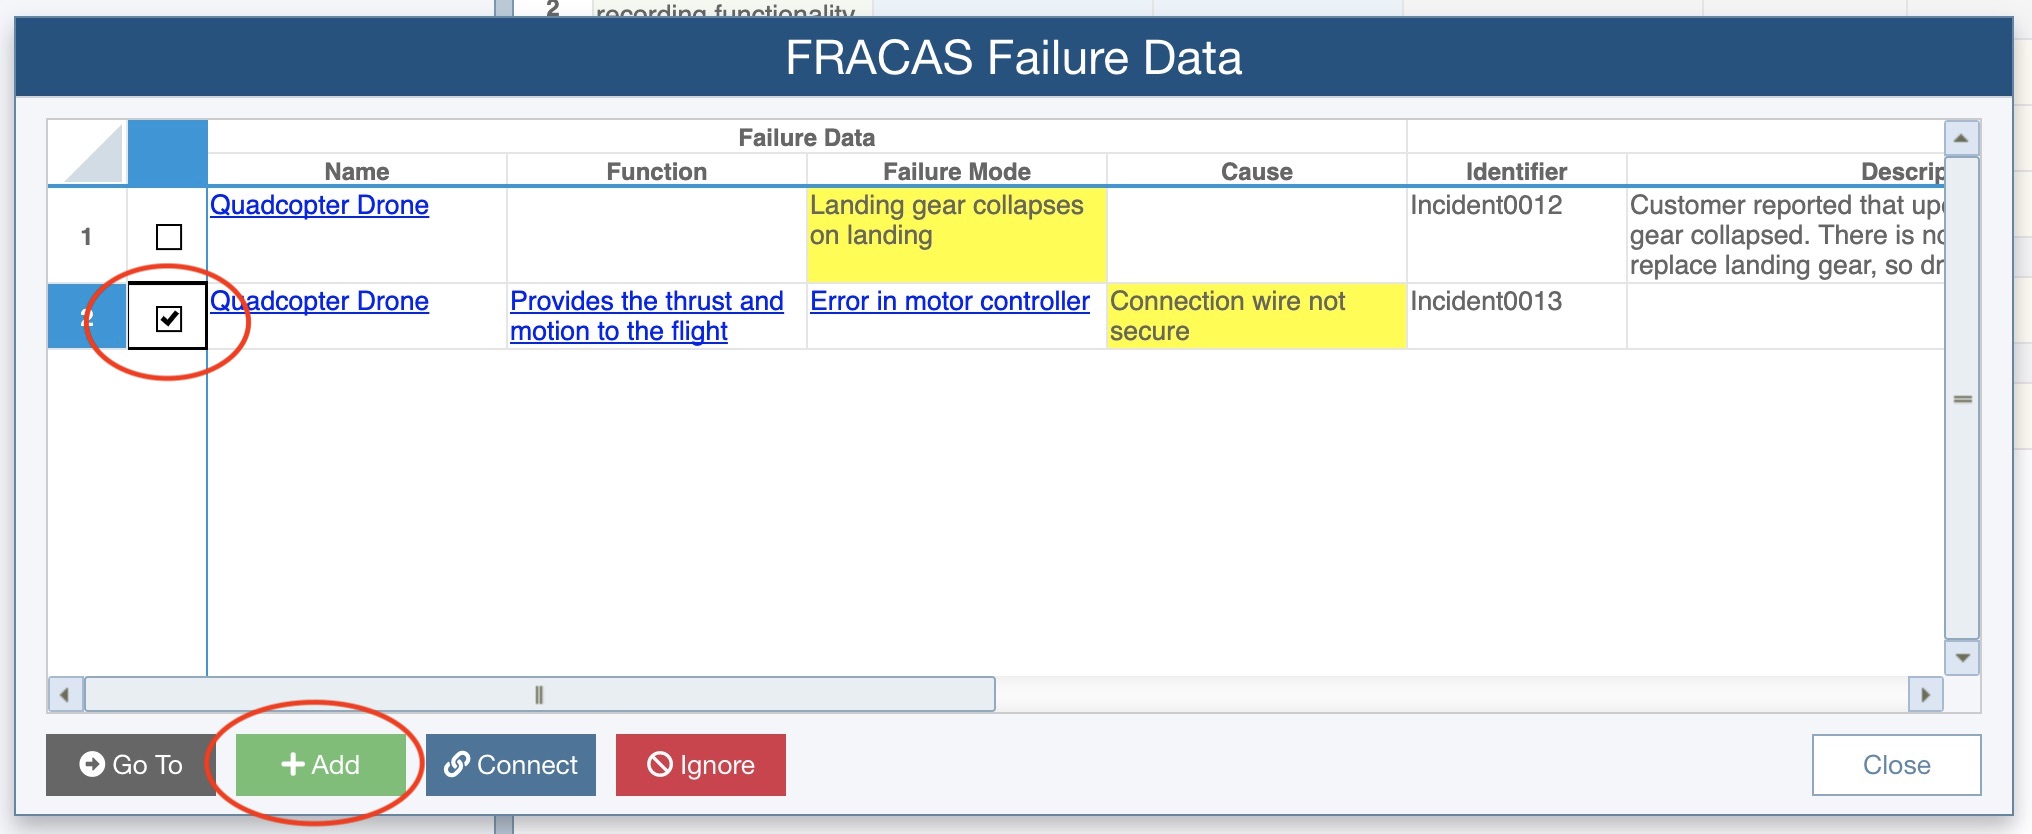2032x834 pixels.
Task: Click the Go To arrow icon
Action: click(92, 764)
